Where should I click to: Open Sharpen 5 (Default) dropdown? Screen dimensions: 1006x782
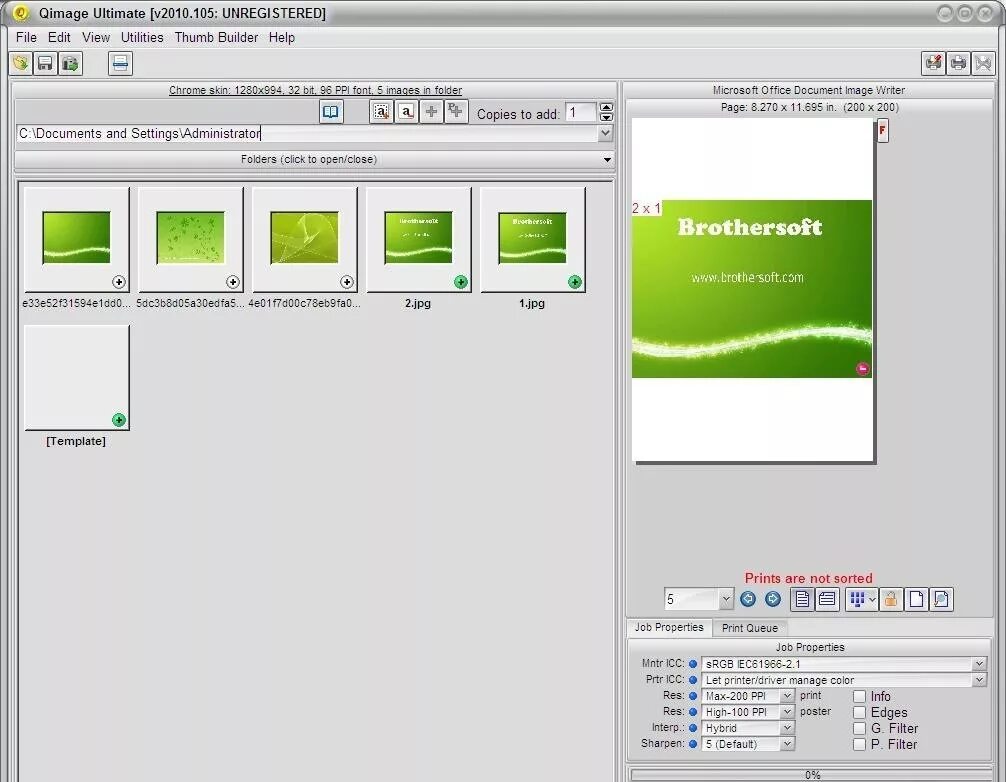[x=787, y=744]
